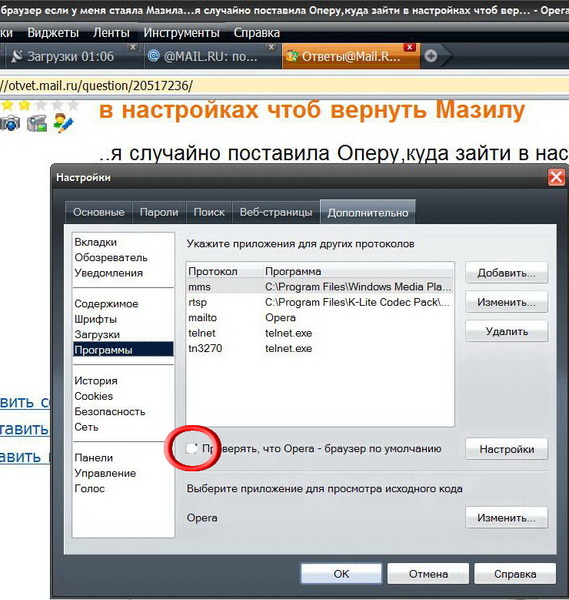Image resolution: width=569 pixels, height=600 pixels.
Task: Click the Изменить... button beside protocol list
Action: coord(507,302)
